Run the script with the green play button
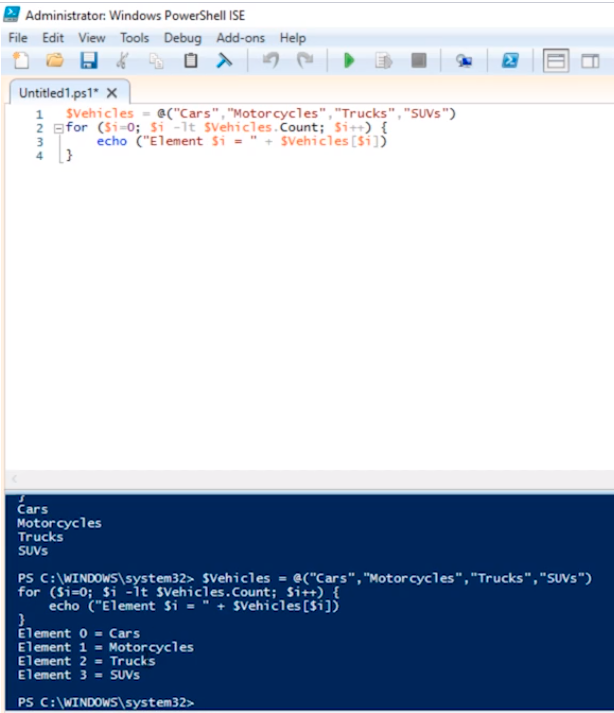Screen dimensions: 614x713 [349, 61]
